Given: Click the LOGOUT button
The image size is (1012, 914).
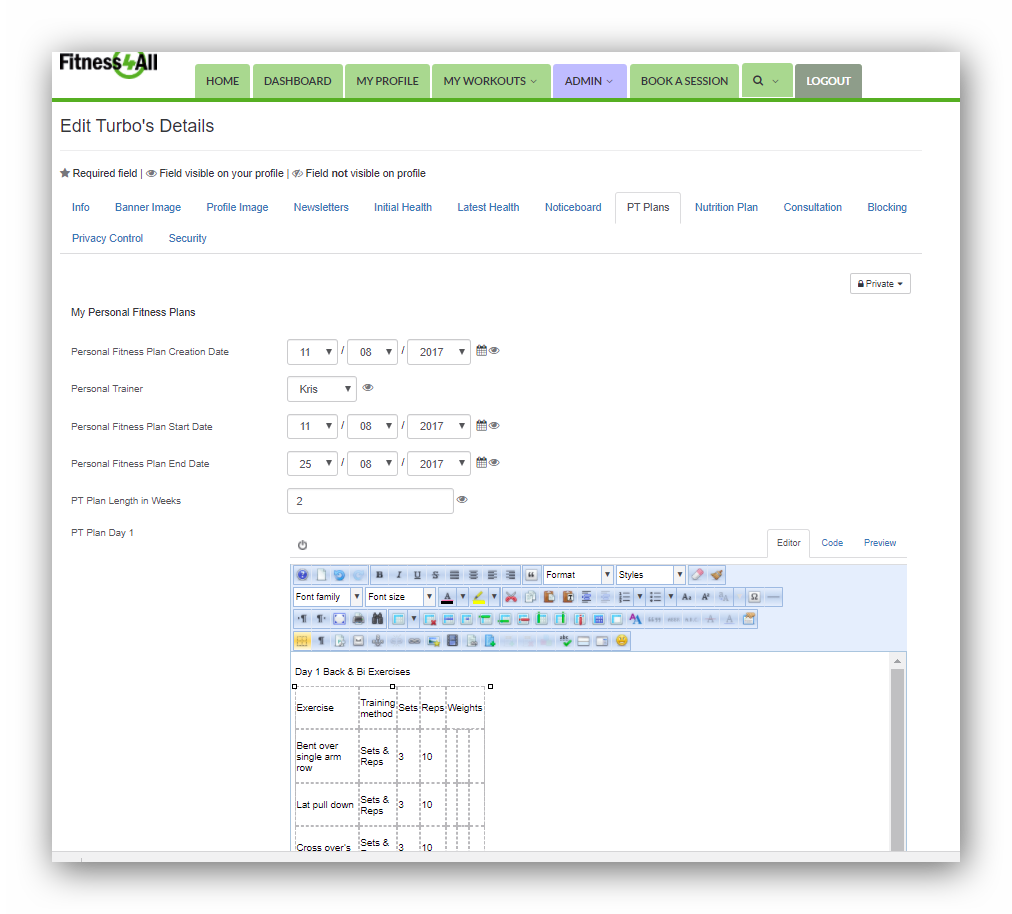Looking at the screenshot, I should coord(828,81).
